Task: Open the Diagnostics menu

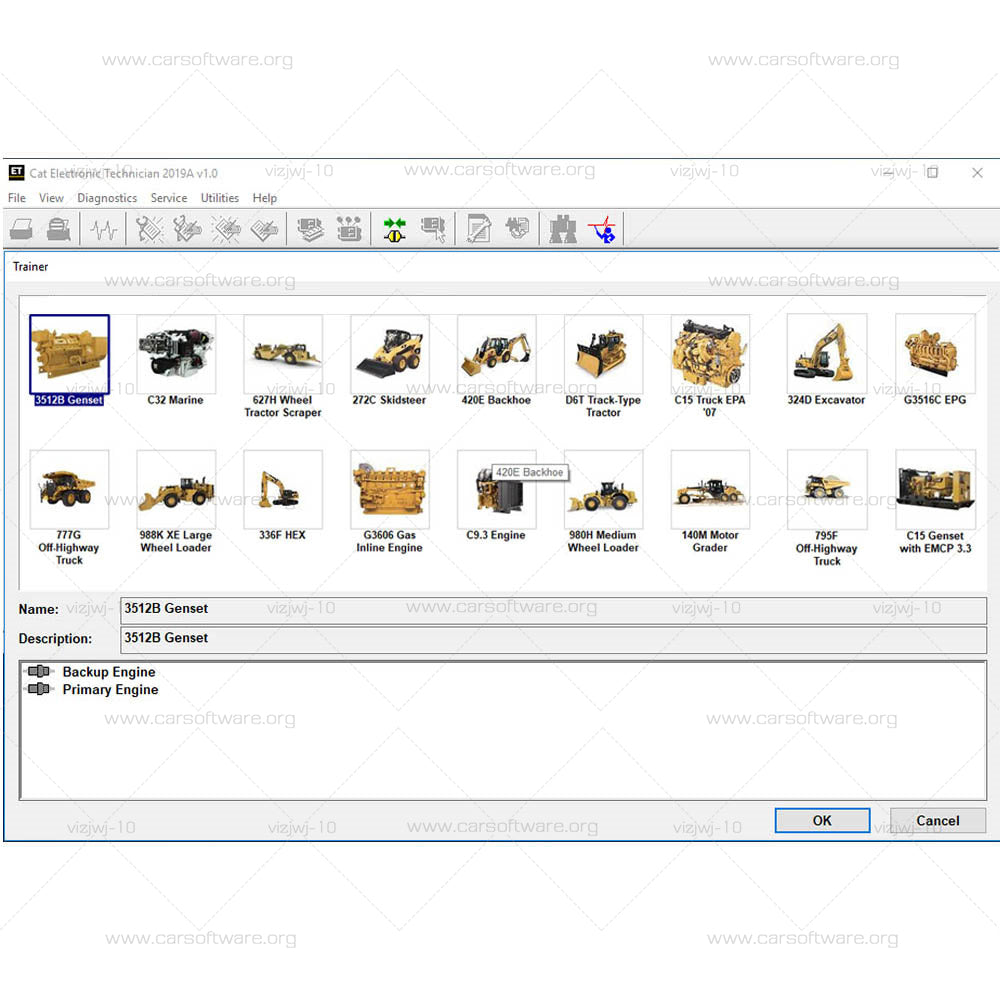Action: 107,198
